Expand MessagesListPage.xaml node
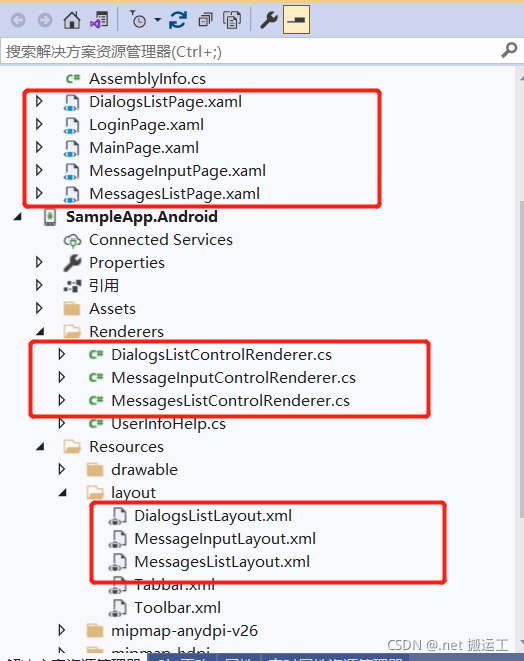This screenshot has width=524, height=661. tap(39, 193)
